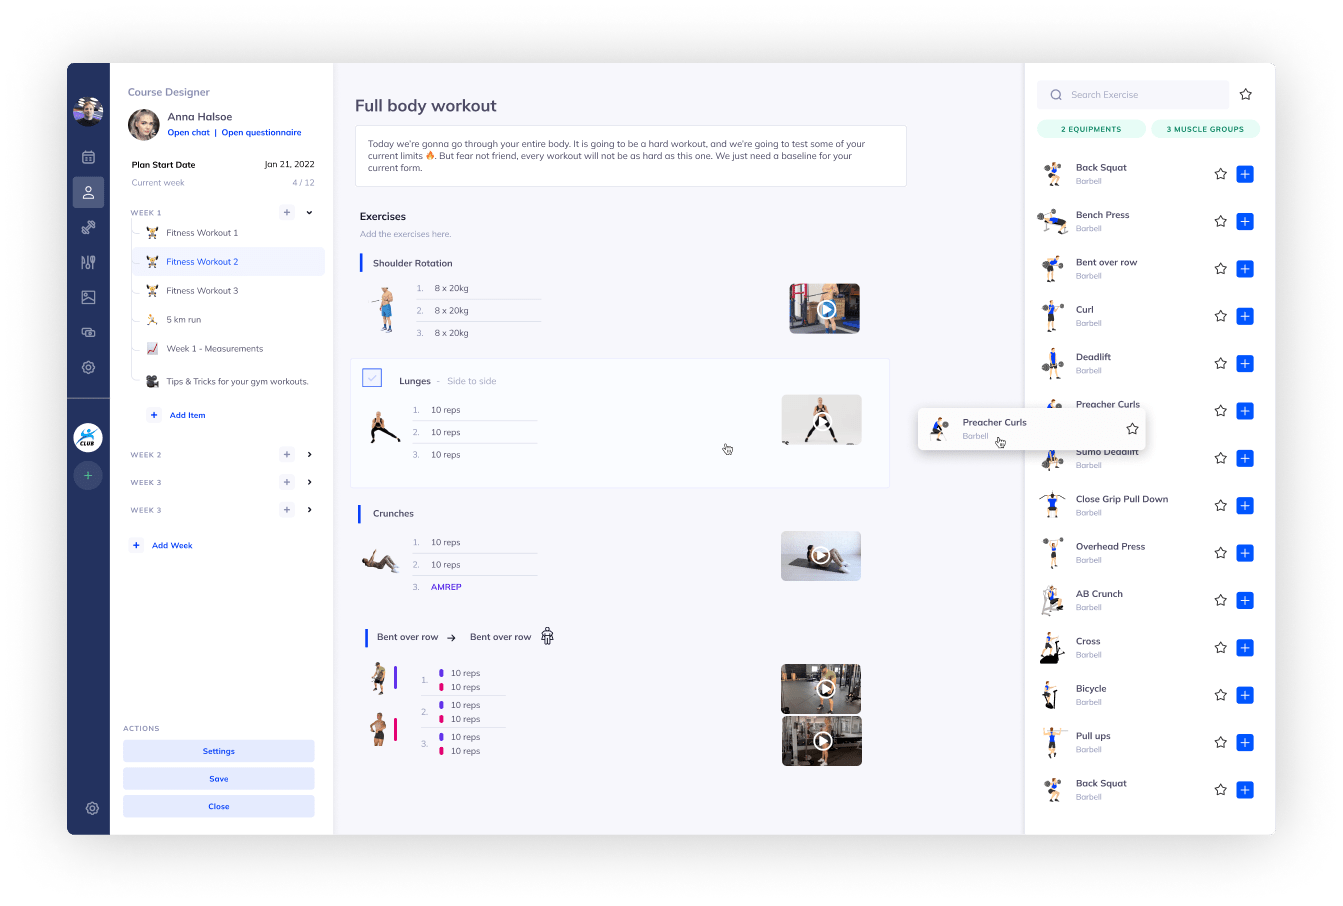The height and width of the screenshot is (906, 1343).
Task: Click the Full body workout title
Action: tap(426, 106)
